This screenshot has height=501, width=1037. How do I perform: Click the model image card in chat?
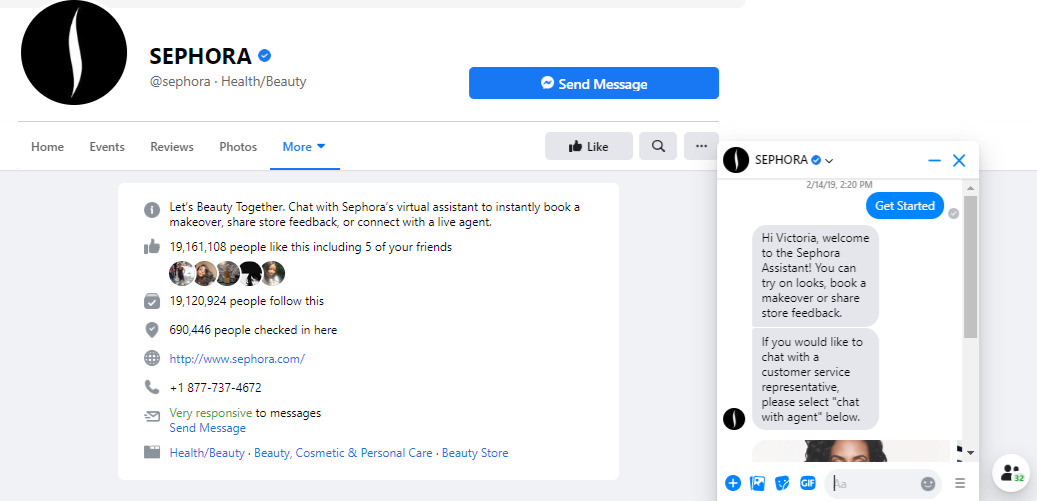[851, 451]
